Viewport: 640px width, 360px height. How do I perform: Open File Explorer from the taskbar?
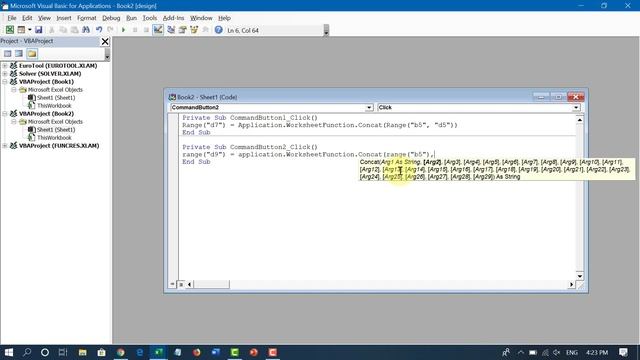click(x=82, y=352)
